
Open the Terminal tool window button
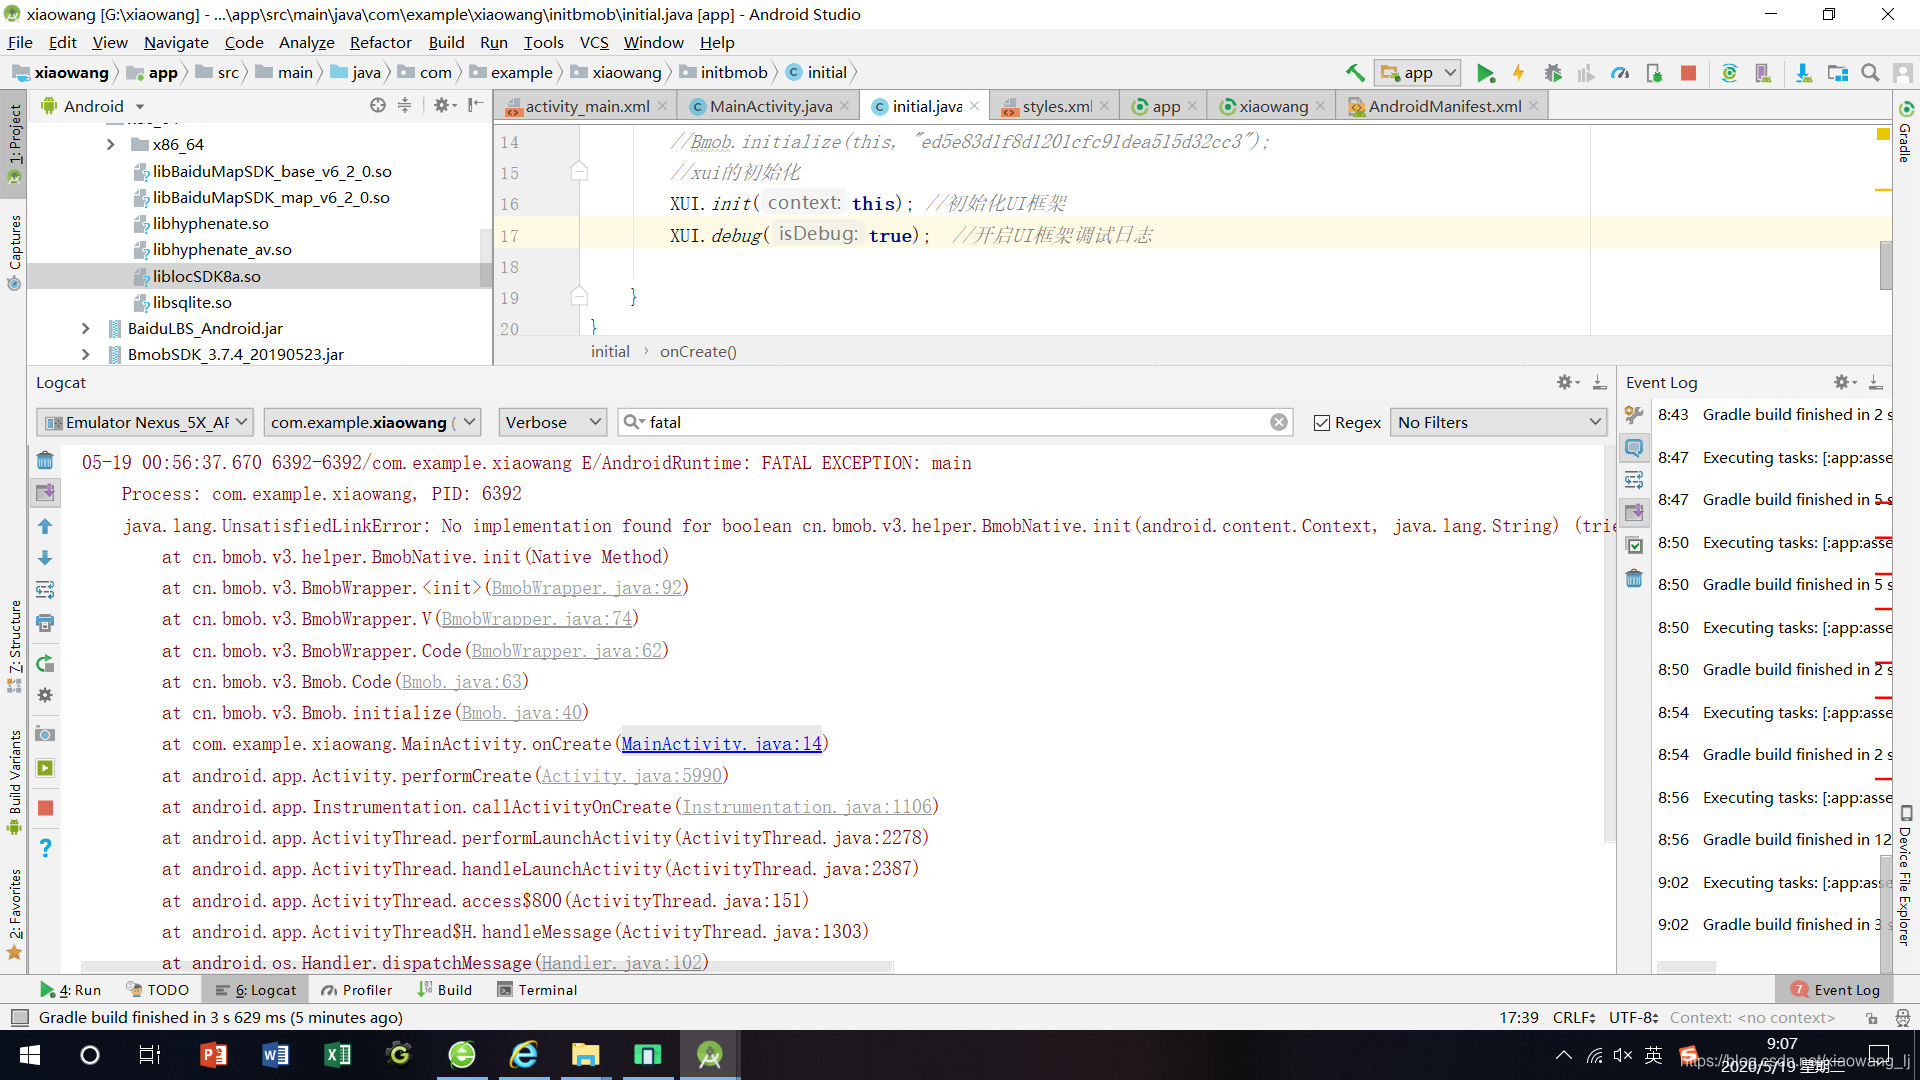[537, 990]
